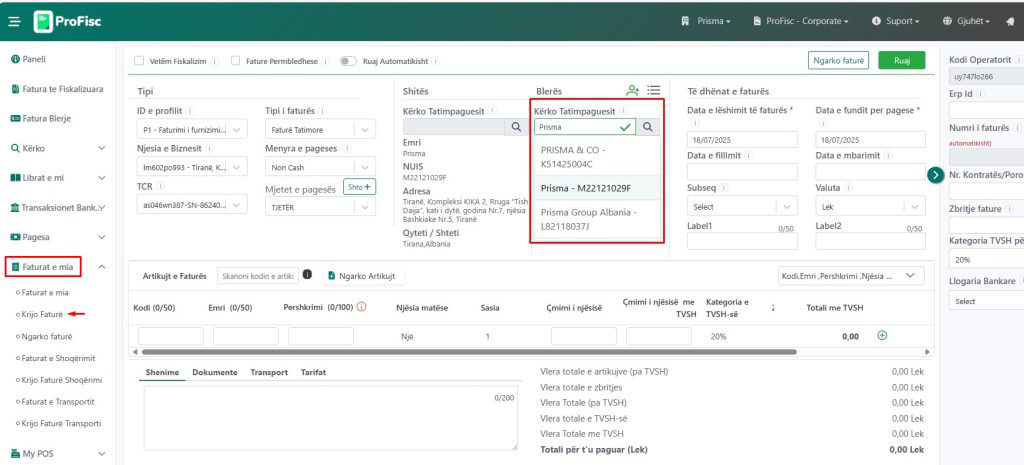Screen dimensions: 1024x465
Task: Open the ProFisc - Corporate header menu
Action: point(801,21)
